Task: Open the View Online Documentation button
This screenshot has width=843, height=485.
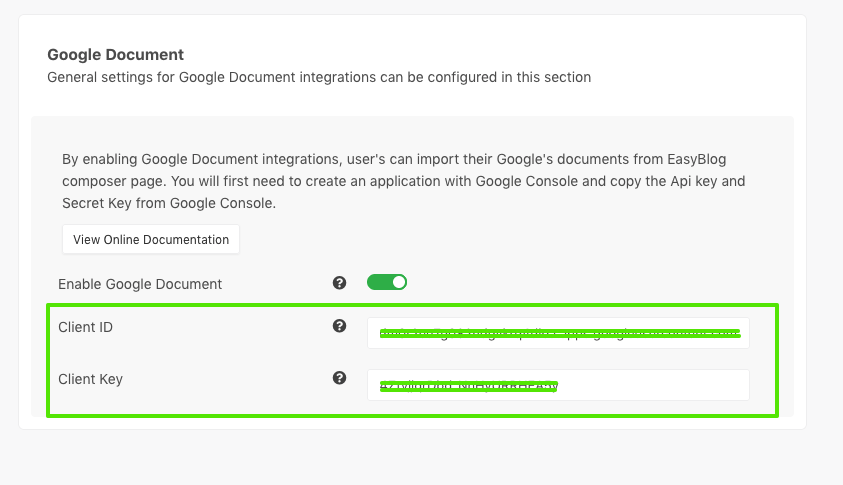Action: click(x=151, y=239)
